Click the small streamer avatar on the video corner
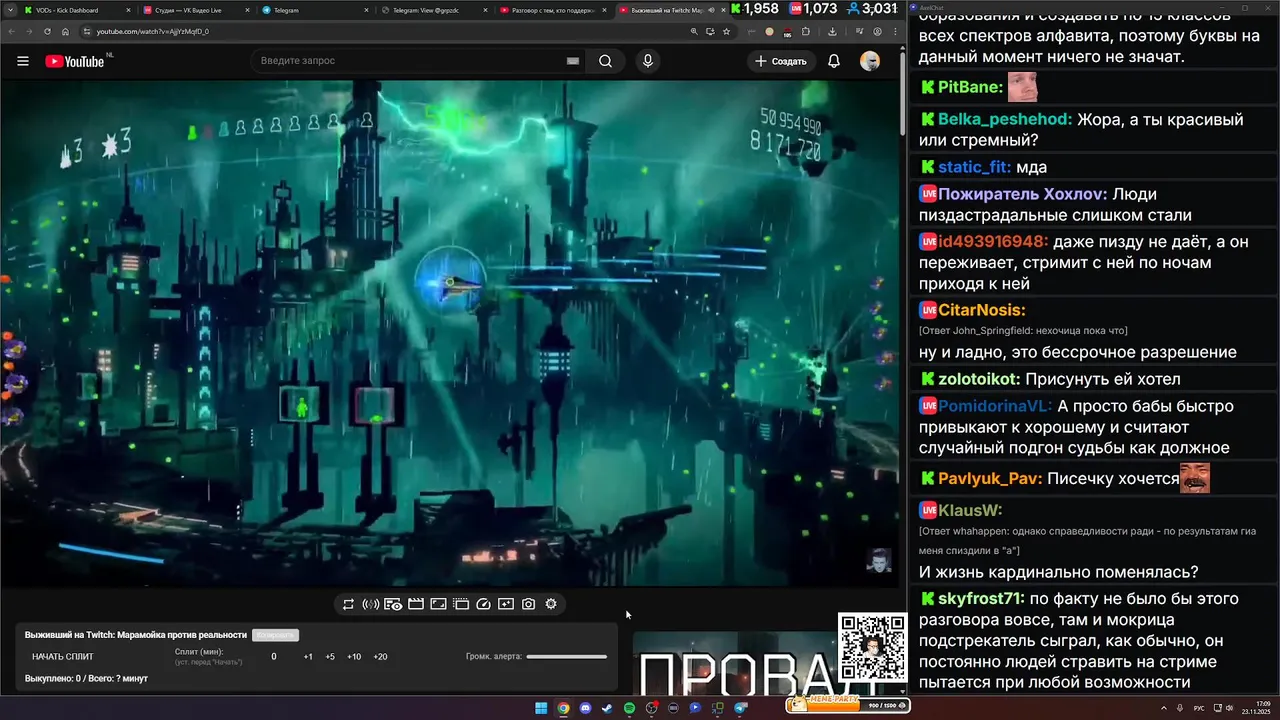The image size is (1280, 720). pos(878,560)
